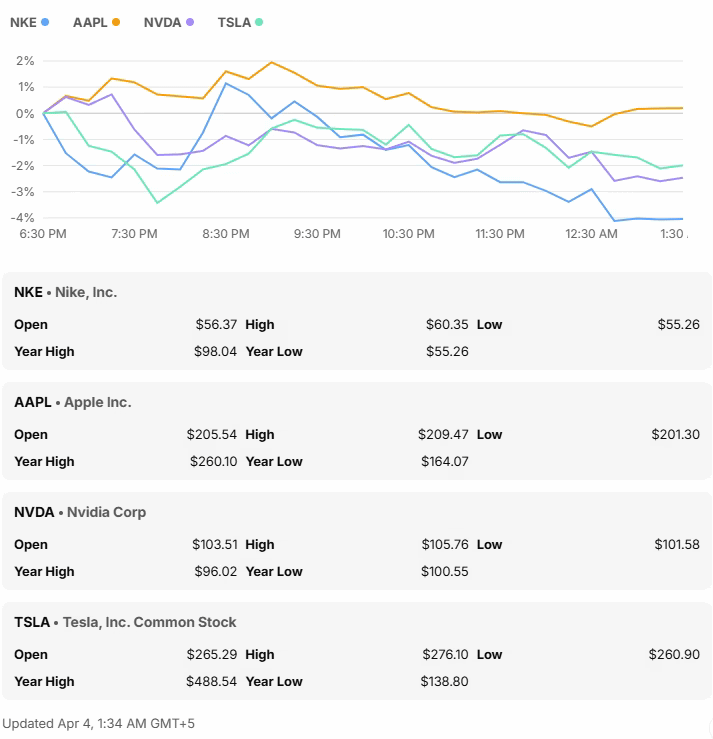
Task: Click the TSLA legend label
Action: click(x=234, y=23)
